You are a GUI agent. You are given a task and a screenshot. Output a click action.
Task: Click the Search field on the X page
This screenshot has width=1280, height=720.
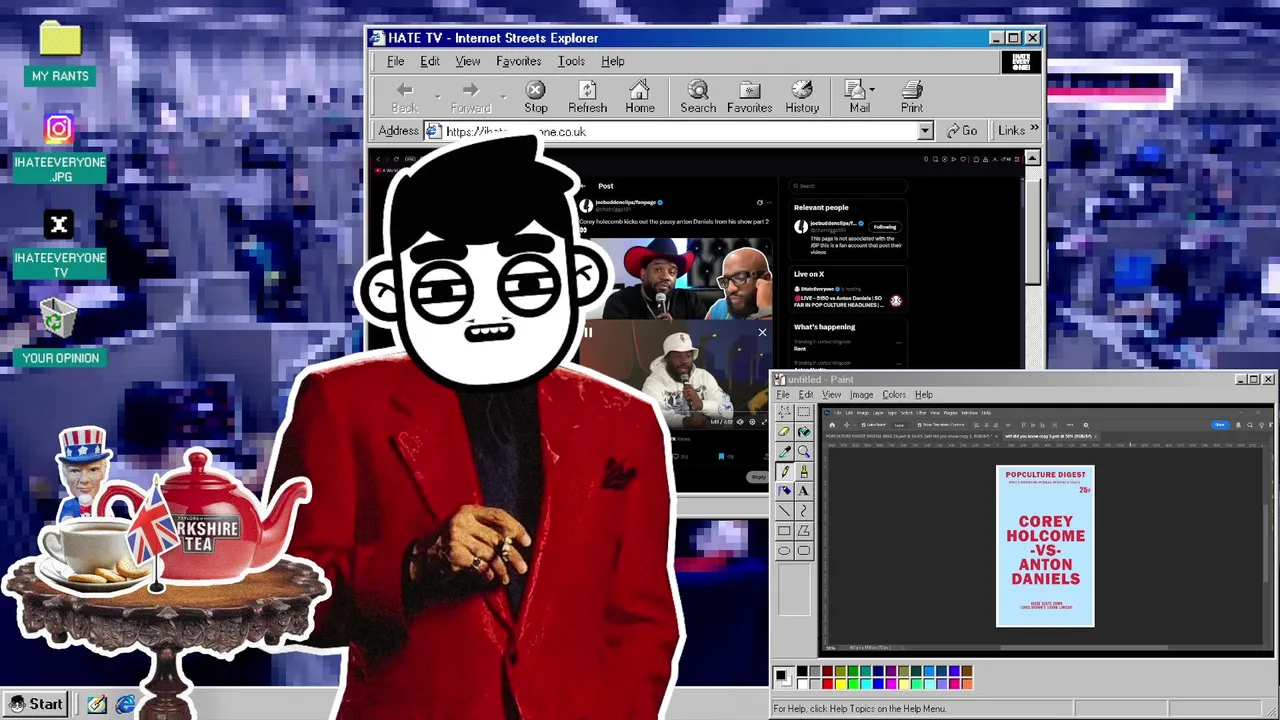848,185
